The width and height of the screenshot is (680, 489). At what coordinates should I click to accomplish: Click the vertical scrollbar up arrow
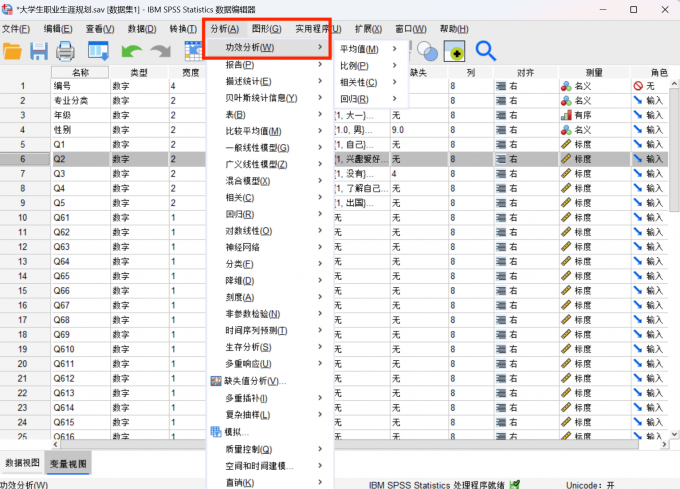pyautogui.click(x=674, y=83)
